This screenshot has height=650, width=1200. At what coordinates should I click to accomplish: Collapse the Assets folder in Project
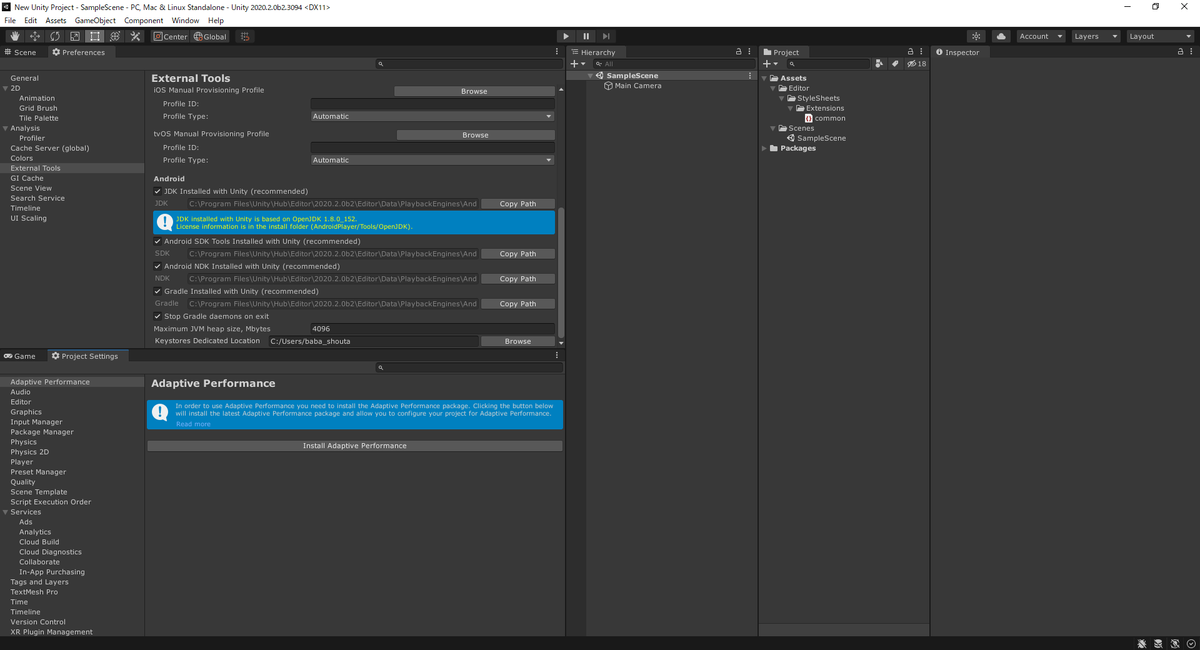765,78
